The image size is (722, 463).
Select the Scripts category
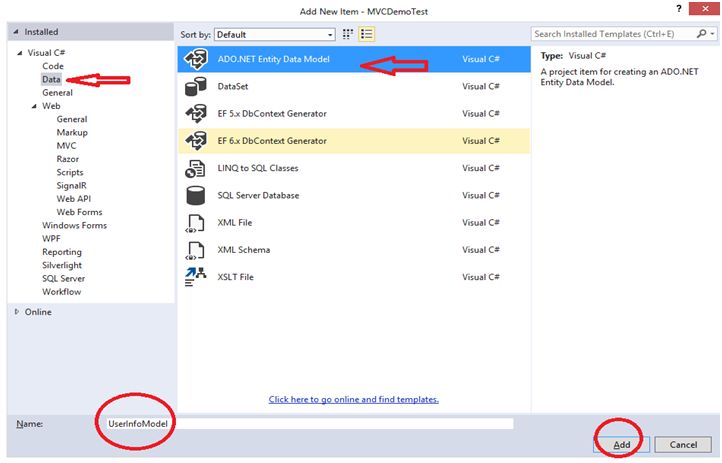click(x=70, y=172)
